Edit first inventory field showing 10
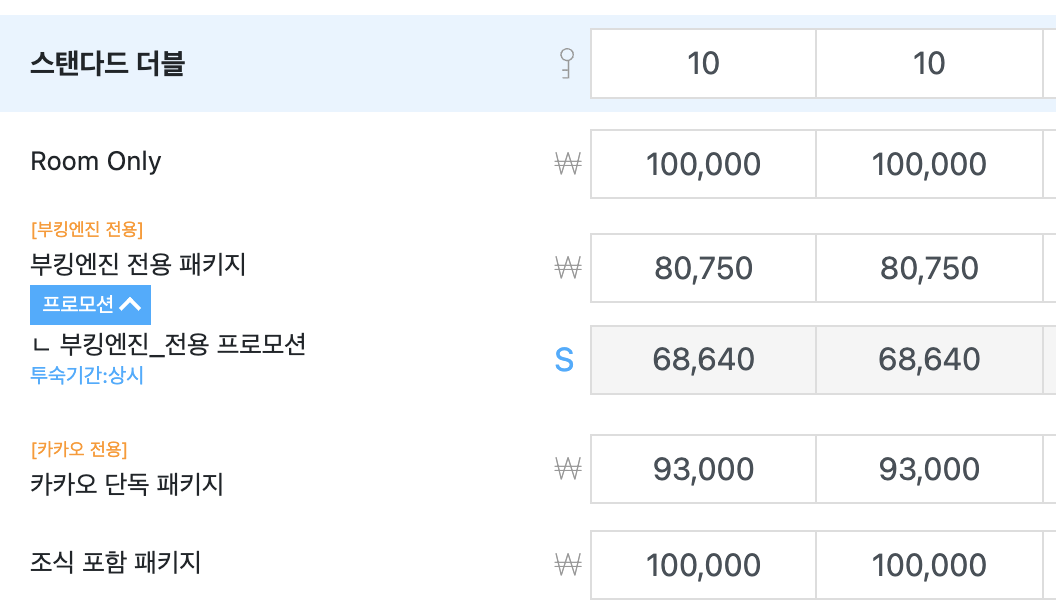 [703, 63]
